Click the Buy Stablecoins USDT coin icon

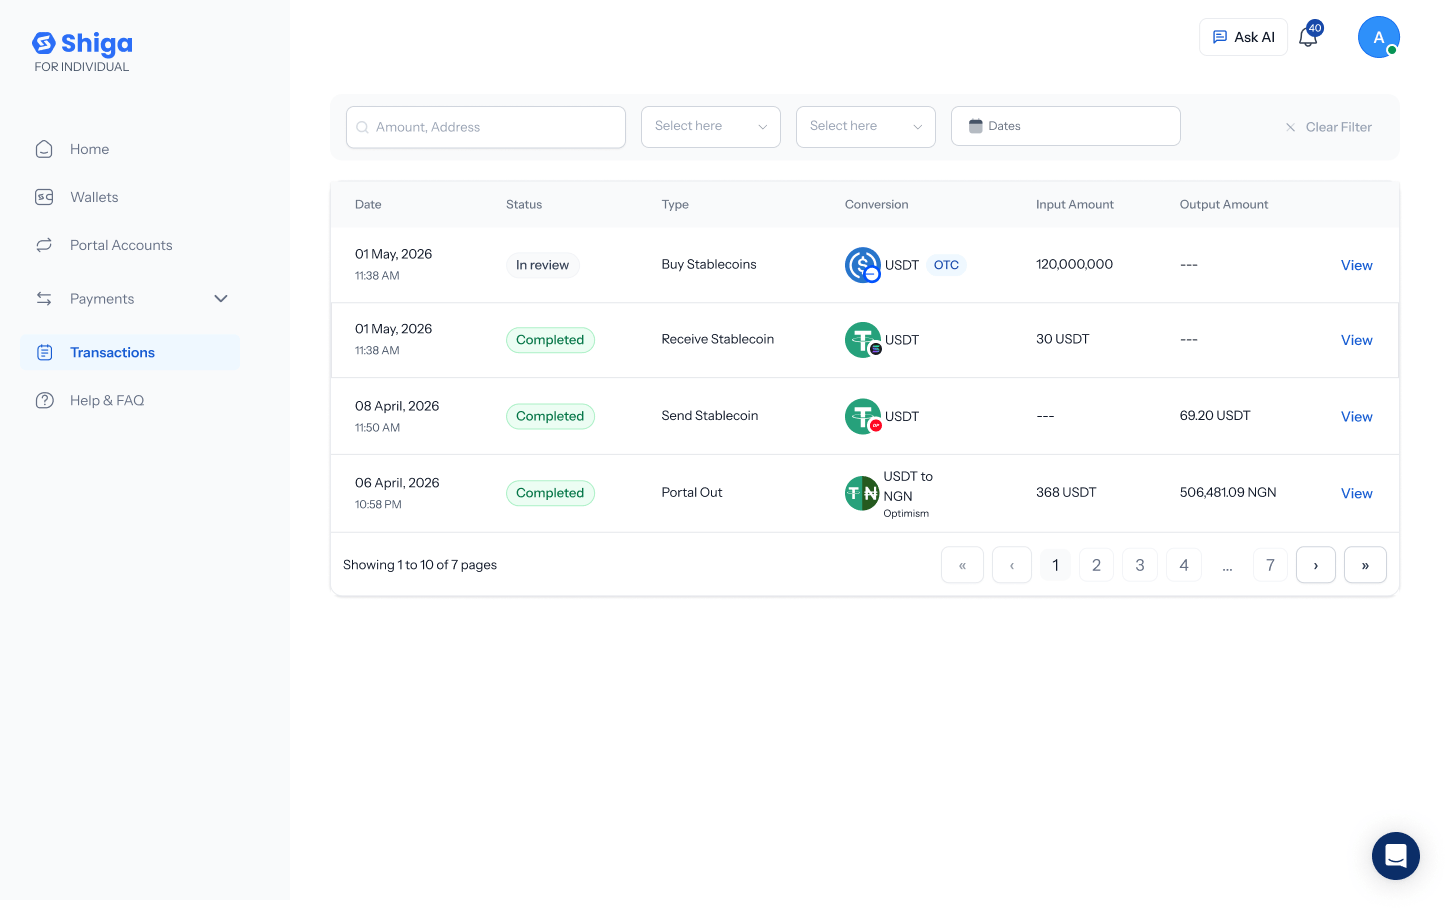click(x=863, y=265)
